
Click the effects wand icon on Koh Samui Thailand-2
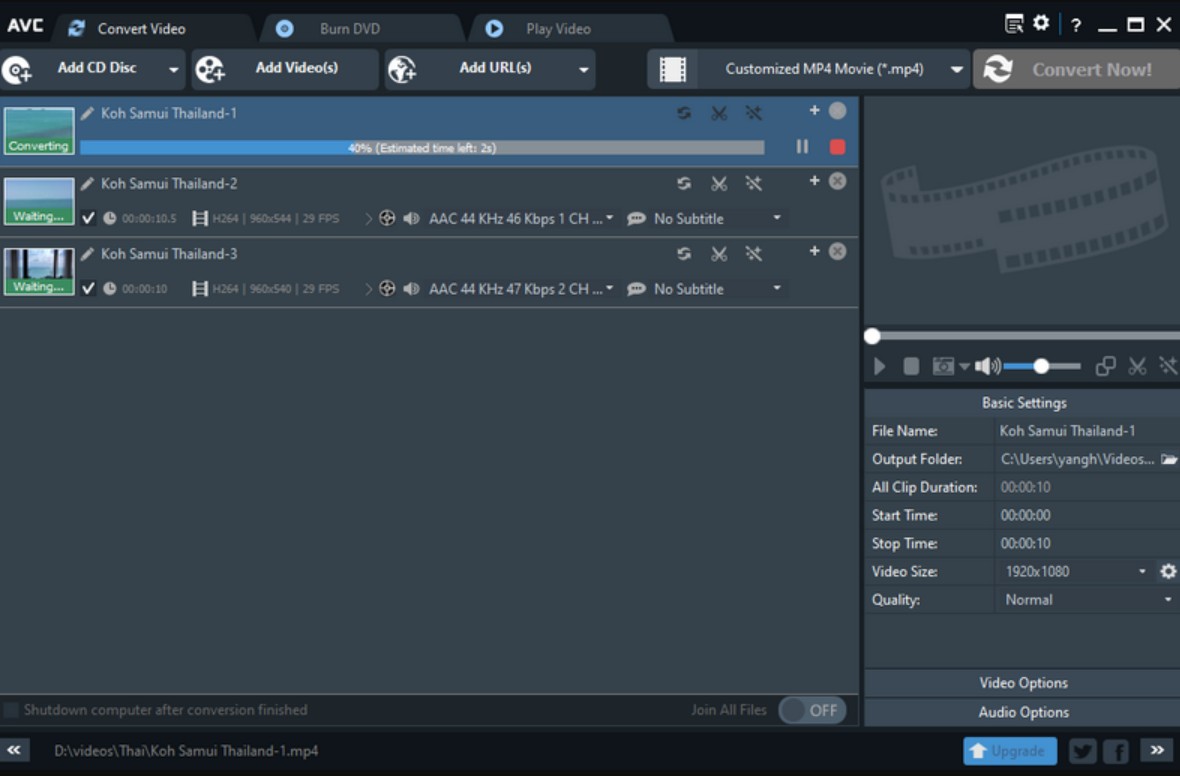(753, 184)
